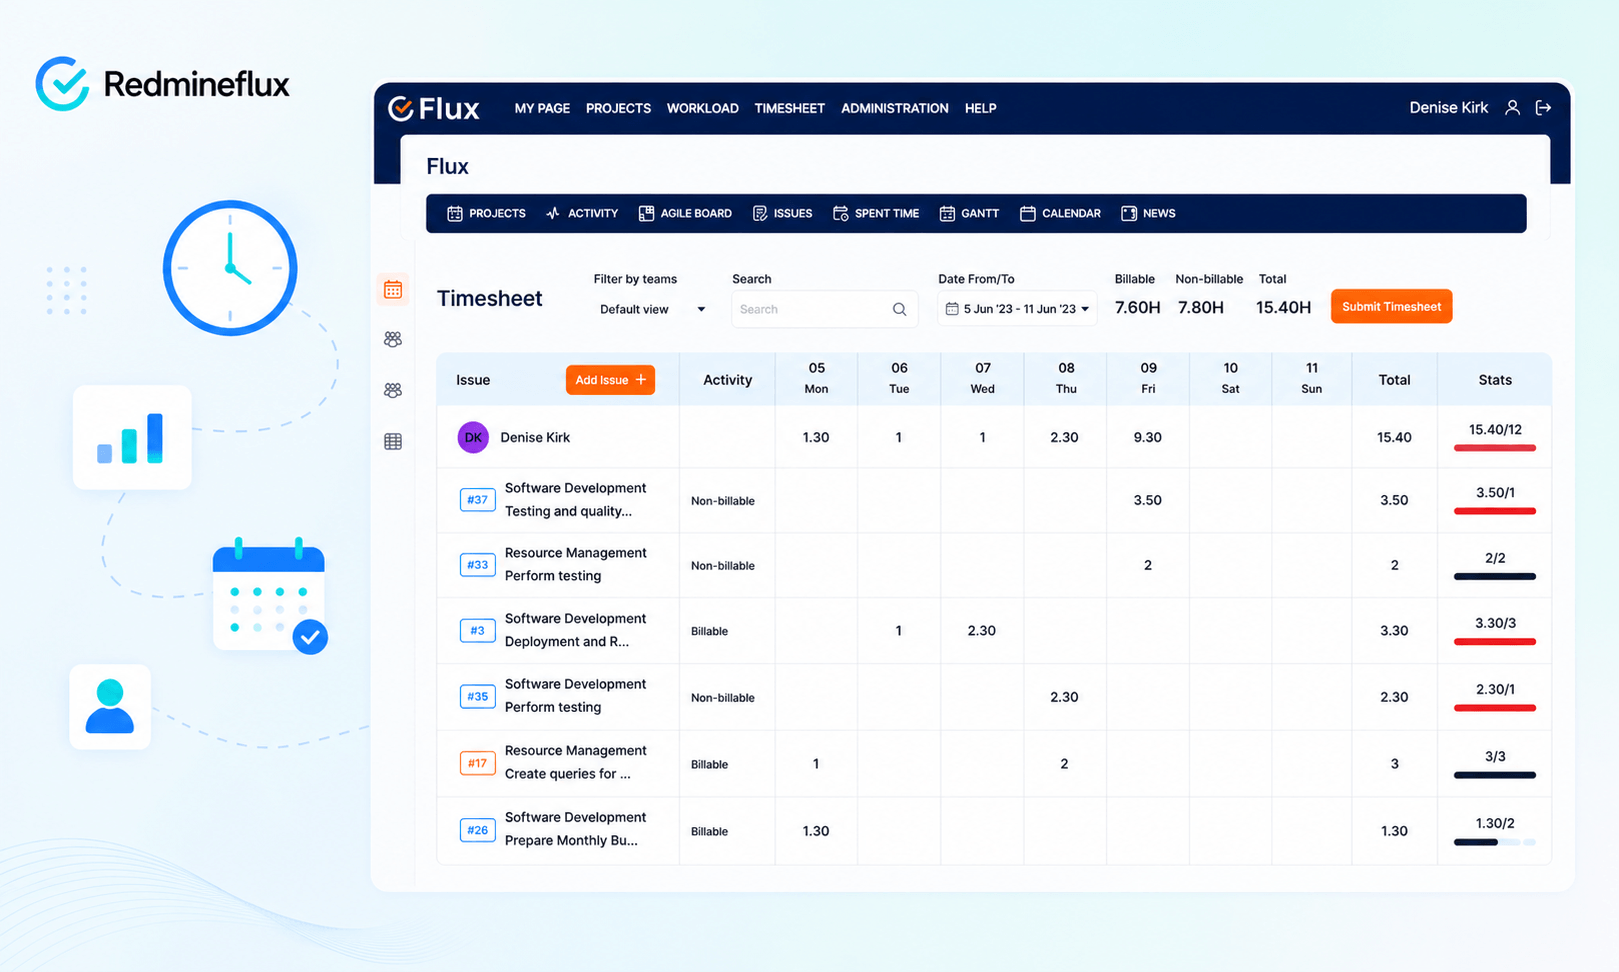Click in the Search input field
The image size is (1619, 972).
(x=824, y=310)
